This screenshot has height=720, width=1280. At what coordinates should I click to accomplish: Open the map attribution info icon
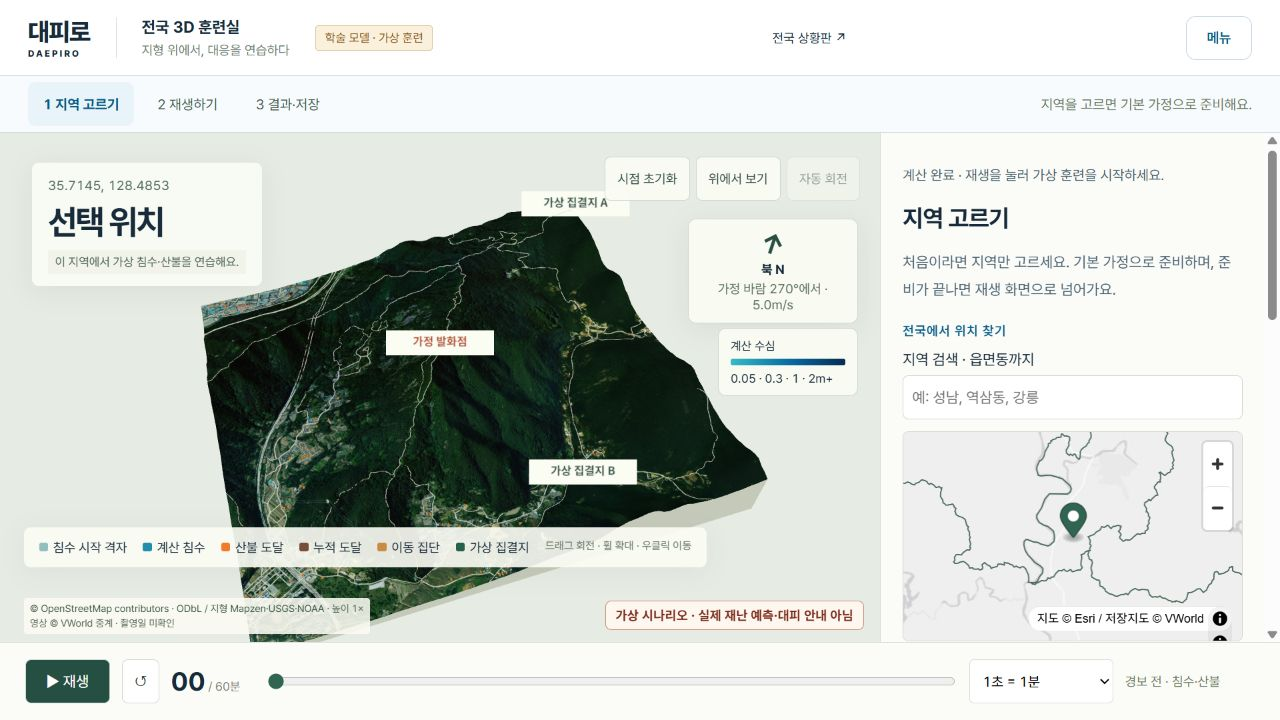tap(1220, 618)
